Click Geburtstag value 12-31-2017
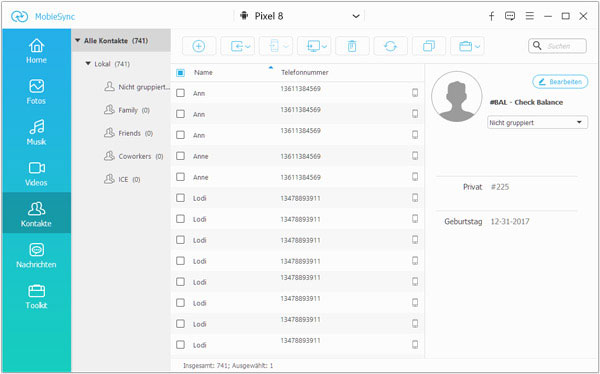Image resolution: width=600 pixels, height=374 pixels. click(x=510, y=222)
